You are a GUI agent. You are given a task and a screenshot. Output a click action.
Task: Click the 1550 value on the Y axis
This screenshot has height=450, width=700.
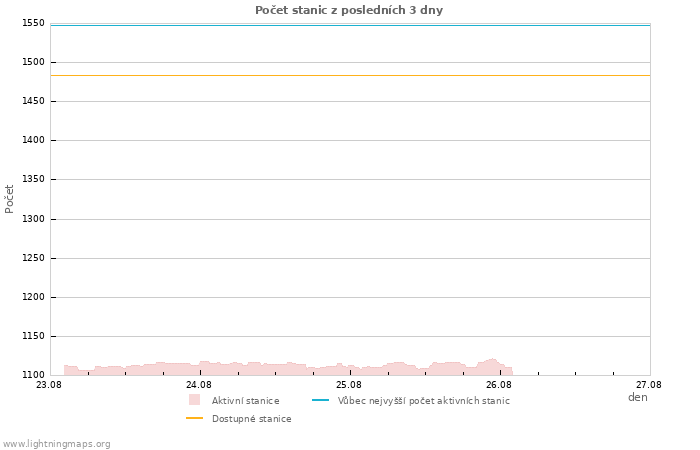coord(33,23)
